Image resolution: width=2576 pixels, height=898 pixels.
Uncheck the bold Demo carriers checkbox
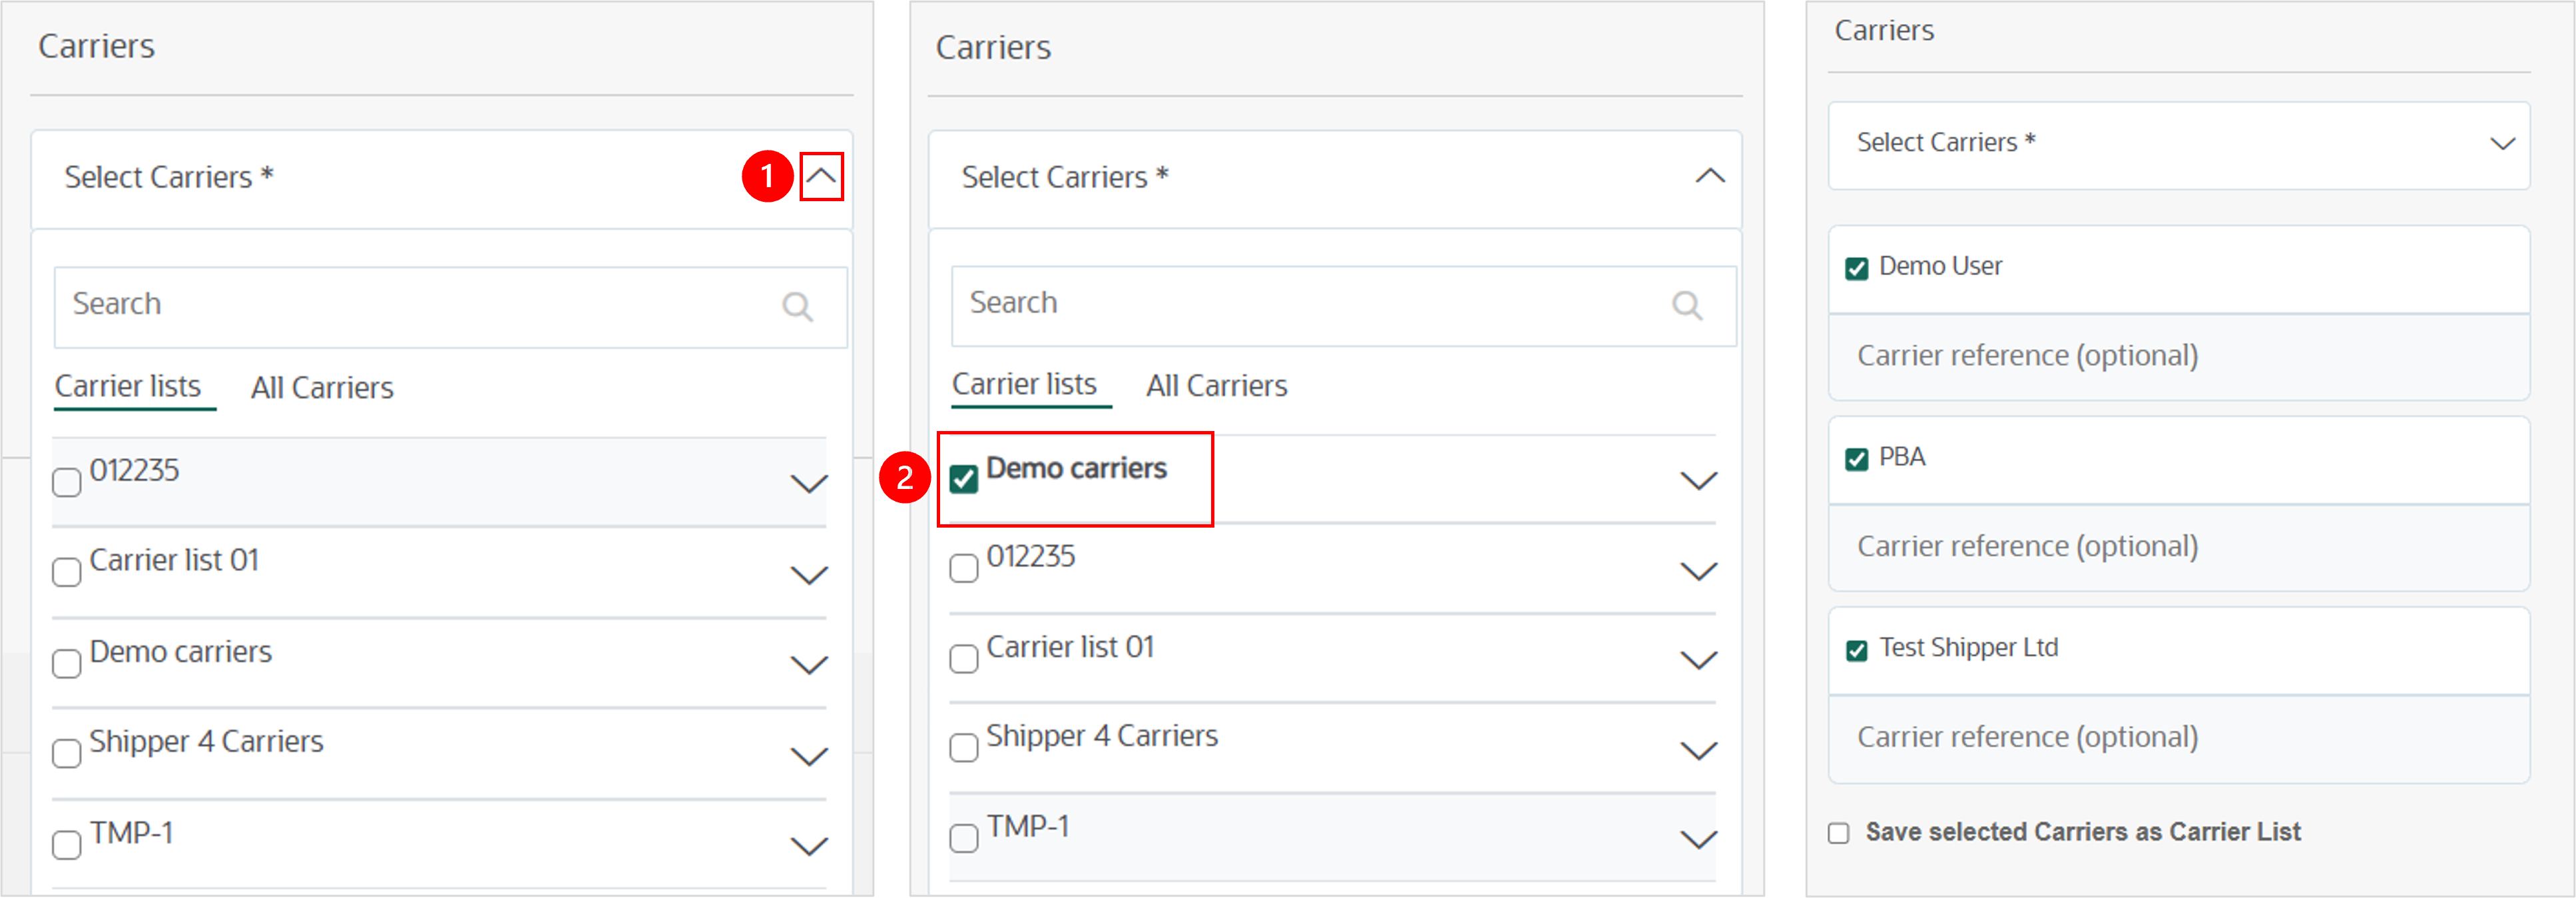pyautogui.click(x=964, y=480)
